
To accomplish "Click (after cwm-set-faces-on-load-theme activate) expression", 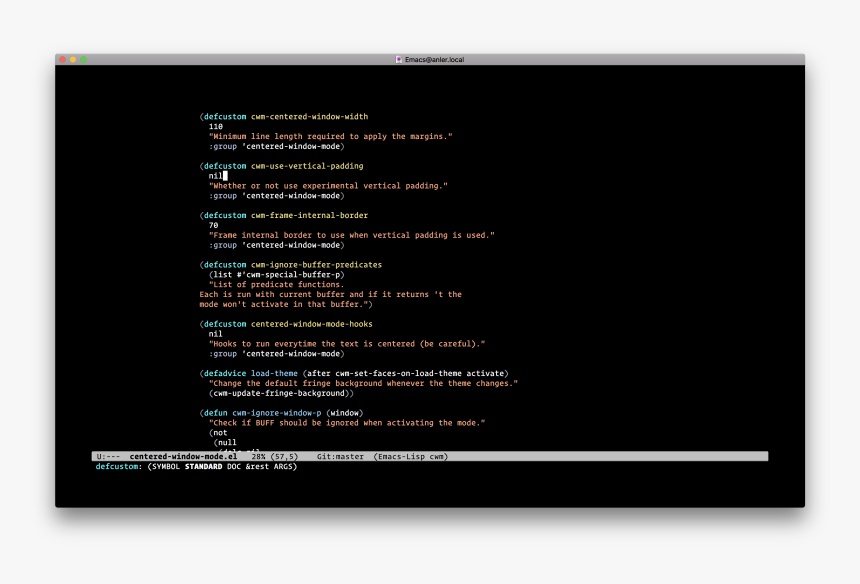I will [x=406, y=373].
